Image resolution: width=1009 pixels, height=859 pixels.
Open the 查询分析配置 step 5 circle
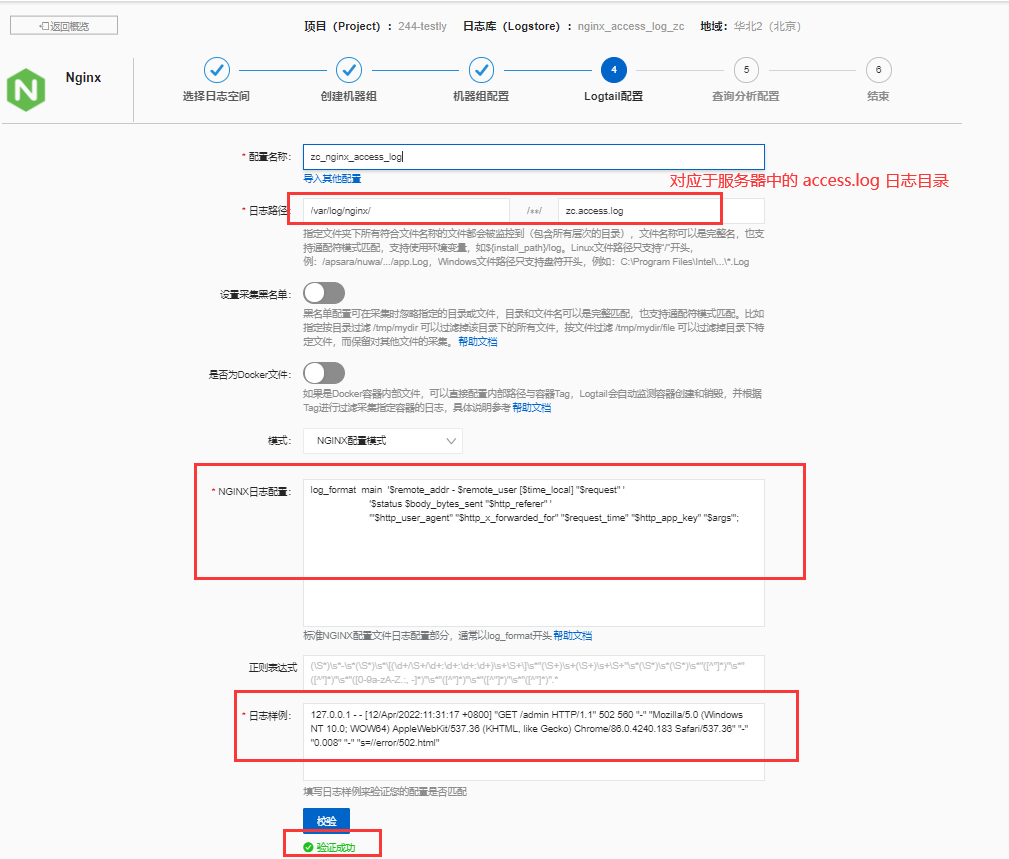pos(745,70)
